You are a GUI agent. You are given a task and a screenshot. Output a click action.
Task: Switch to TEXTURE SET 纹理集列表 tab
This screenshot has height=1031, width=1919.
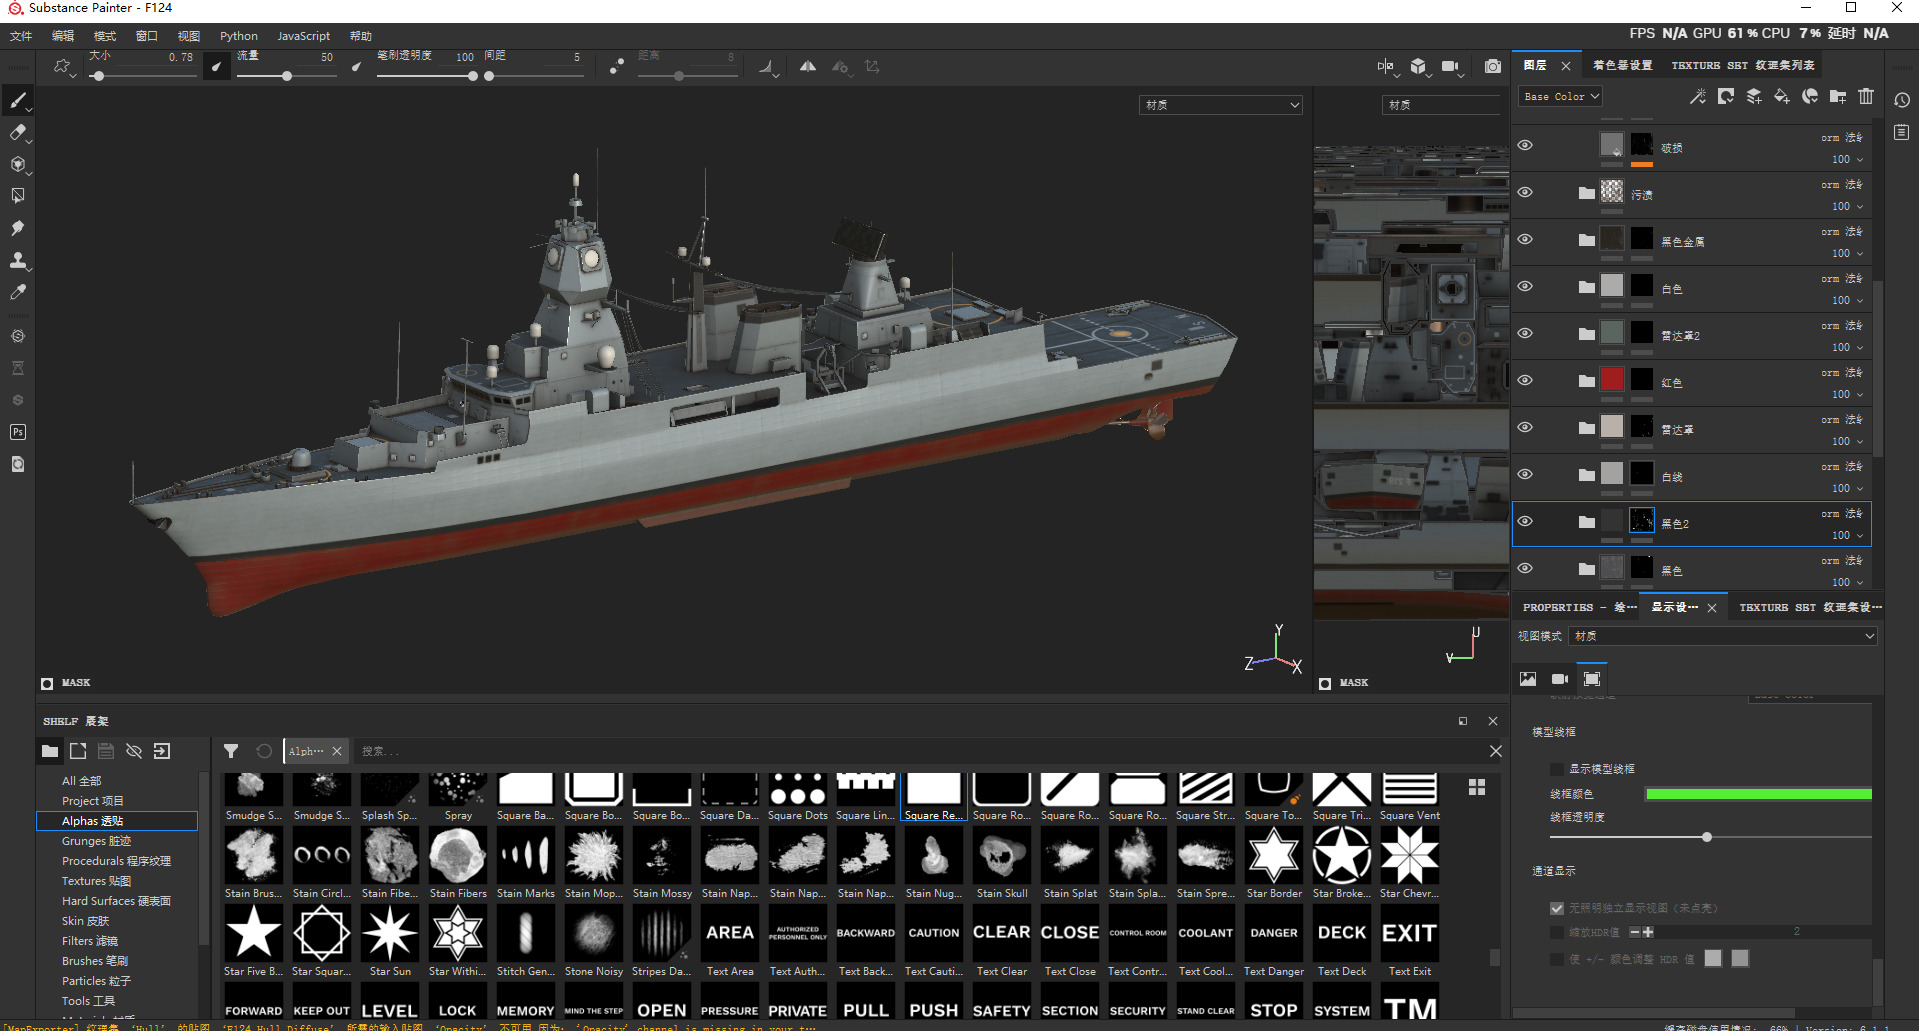click(1742, 65)
